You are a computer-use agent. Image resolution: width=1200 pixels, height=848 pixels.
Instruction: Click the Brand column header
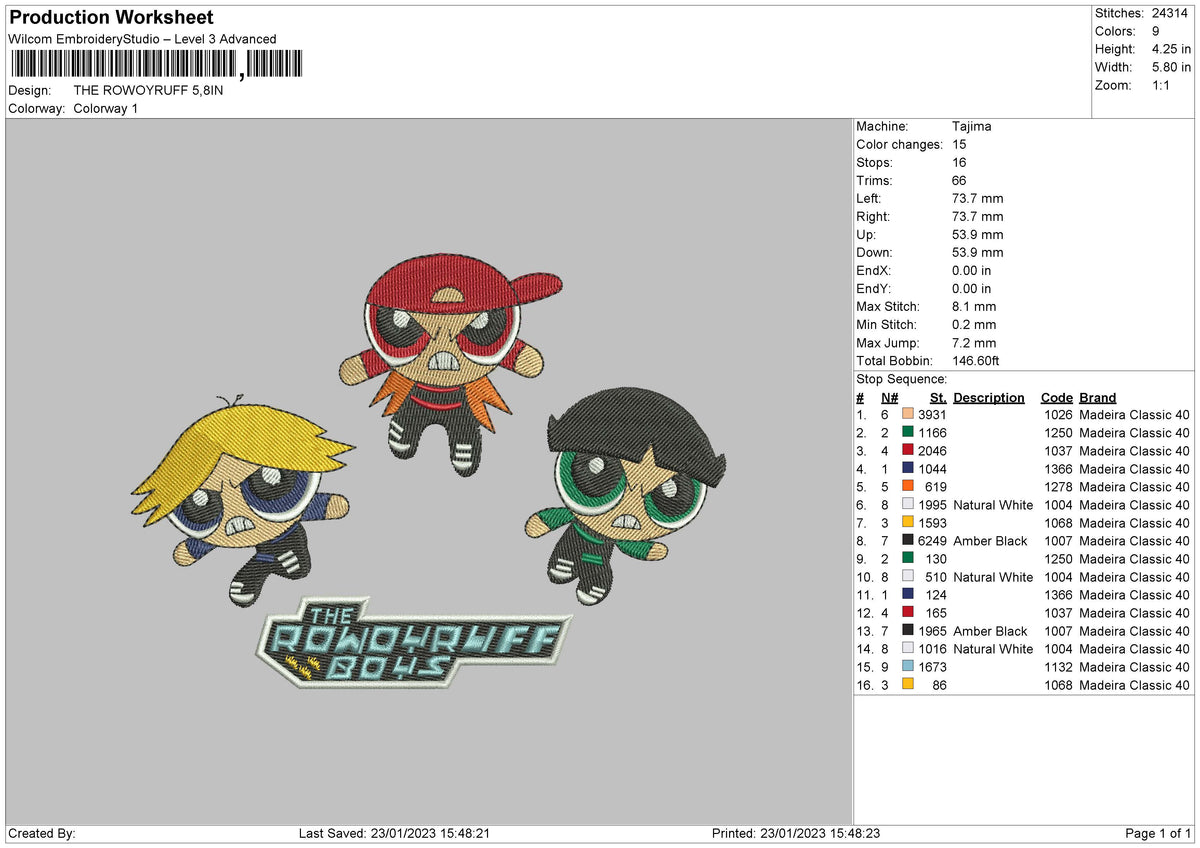1097,397
